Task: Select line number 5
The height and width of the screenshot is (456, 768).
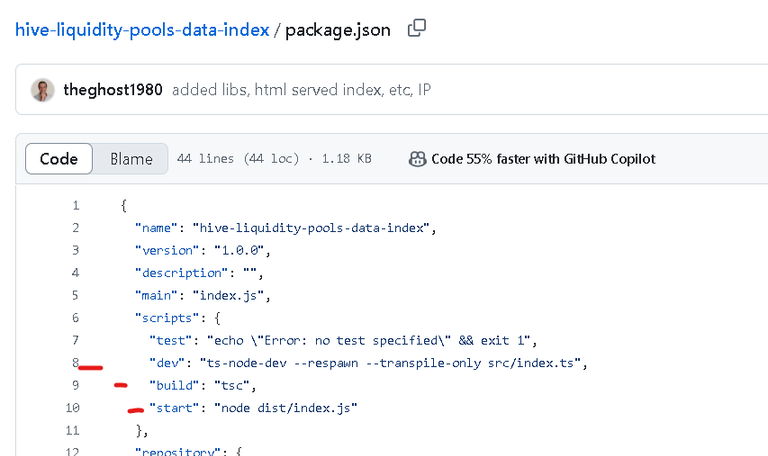Action: [75, 295]
